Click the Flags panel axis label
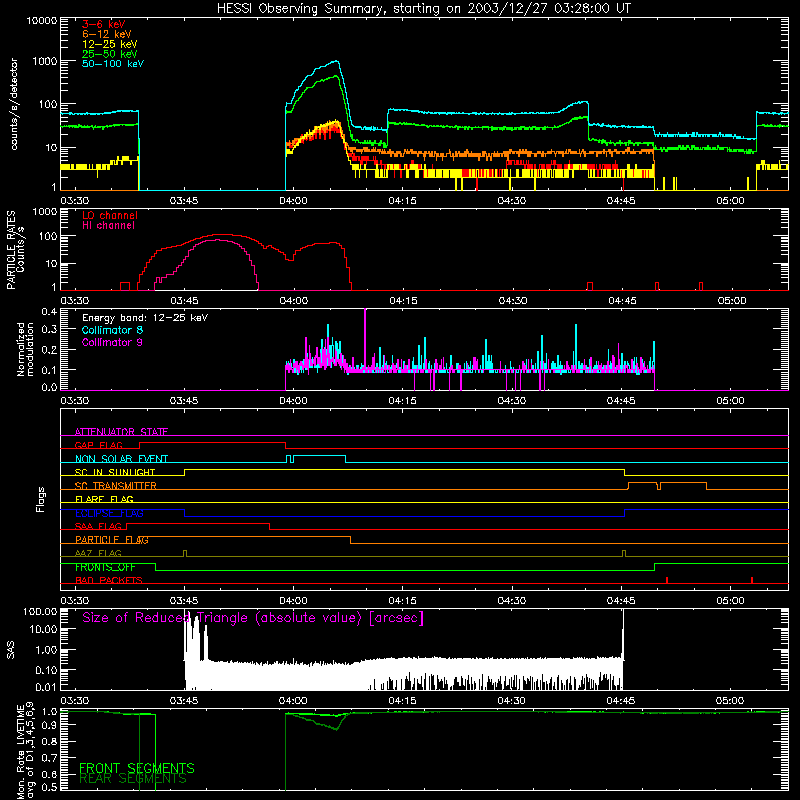 40,499
